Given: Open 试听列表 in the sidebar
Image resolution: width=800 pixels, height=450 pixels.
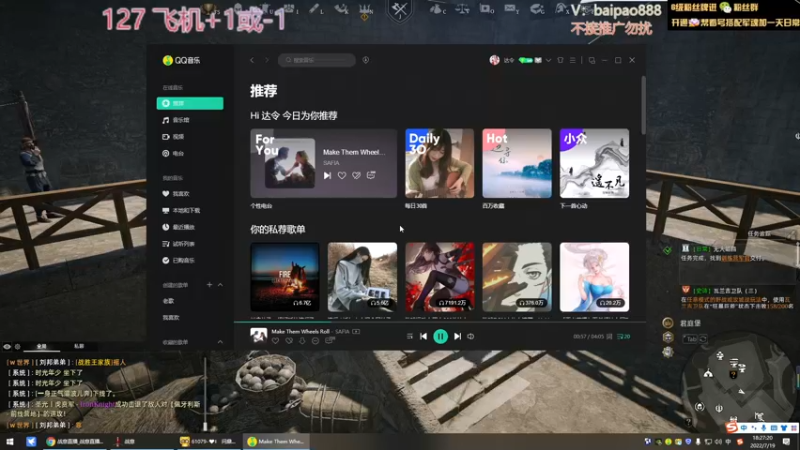Looking at the screenshot, I should click(179, 244).
